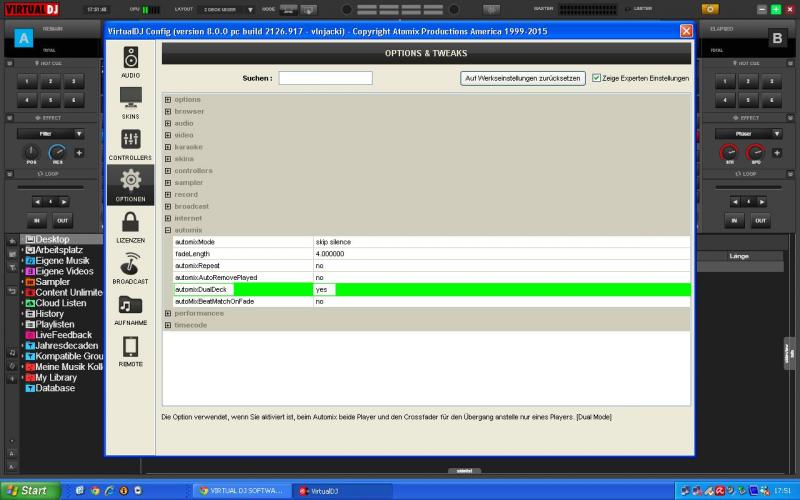Select the automixRepeat setting row
The width and height of the screenshot is (800, 500).
point(432,266)
